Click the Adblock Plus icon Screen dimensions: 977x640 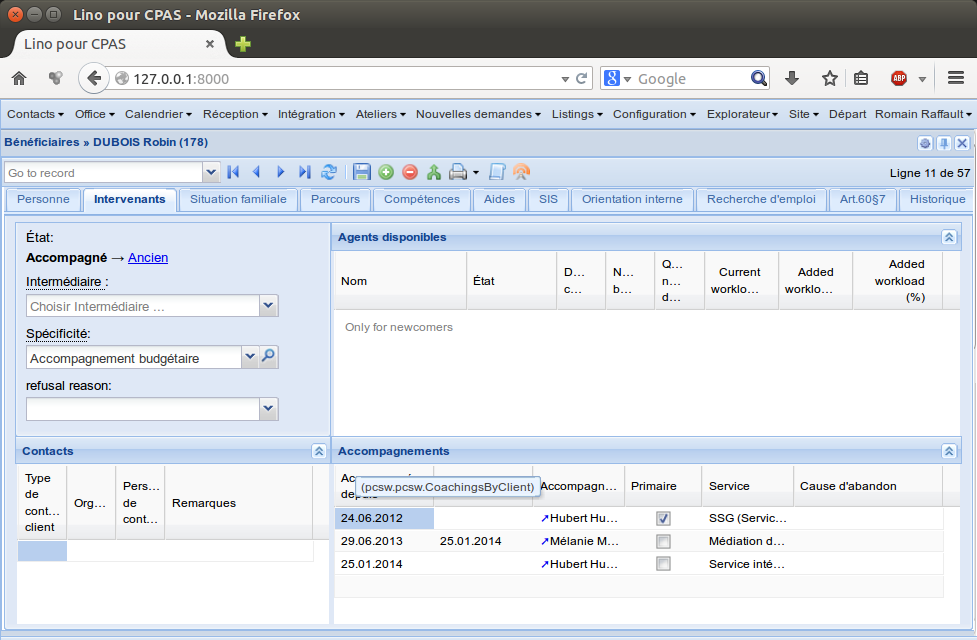point(898,79)
